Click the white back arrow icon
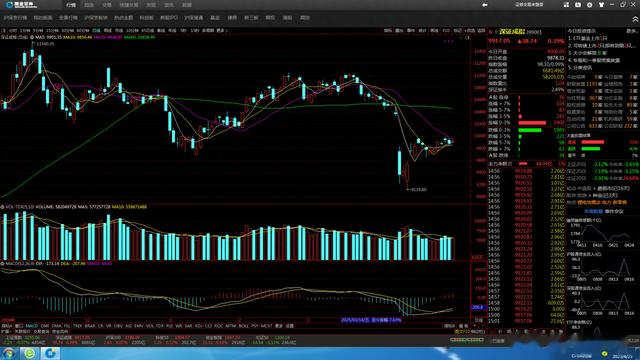The width and height of the screenshot is (640, 360). click(x=484, y=5)
